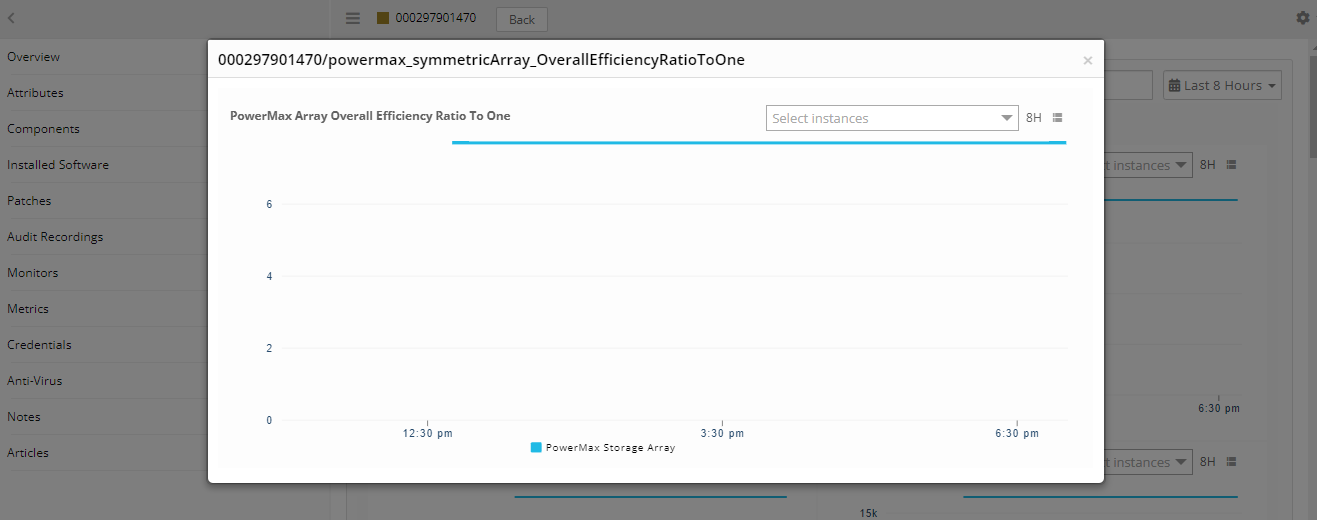Click the 000297901470 resource name
The height and width of the screenshot is (520, 1317).
click(436, 18)
